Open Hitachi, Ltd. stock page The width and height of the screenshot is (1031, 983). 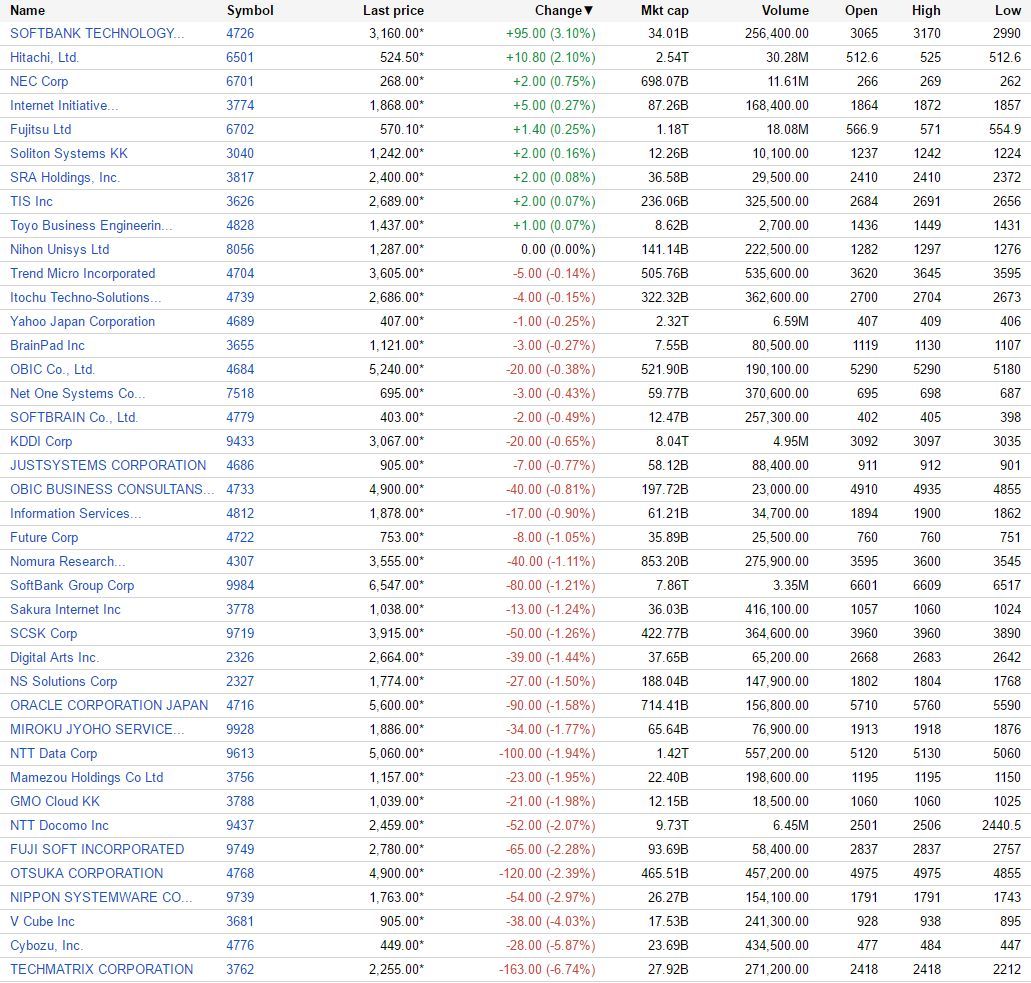[x=44, y=58]
